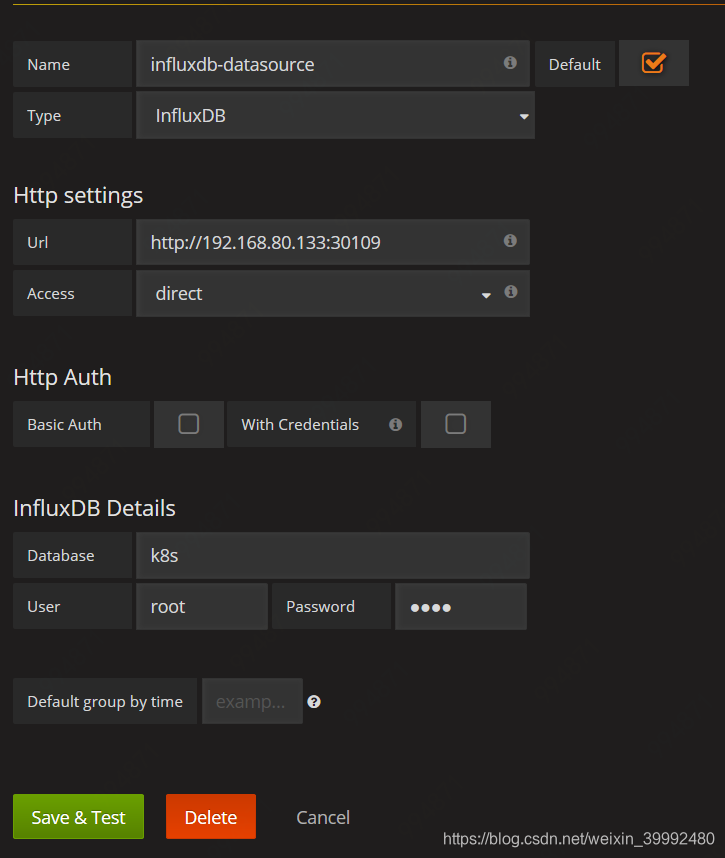
Task: Click the With Credentials label
Action: coord(300,425)
